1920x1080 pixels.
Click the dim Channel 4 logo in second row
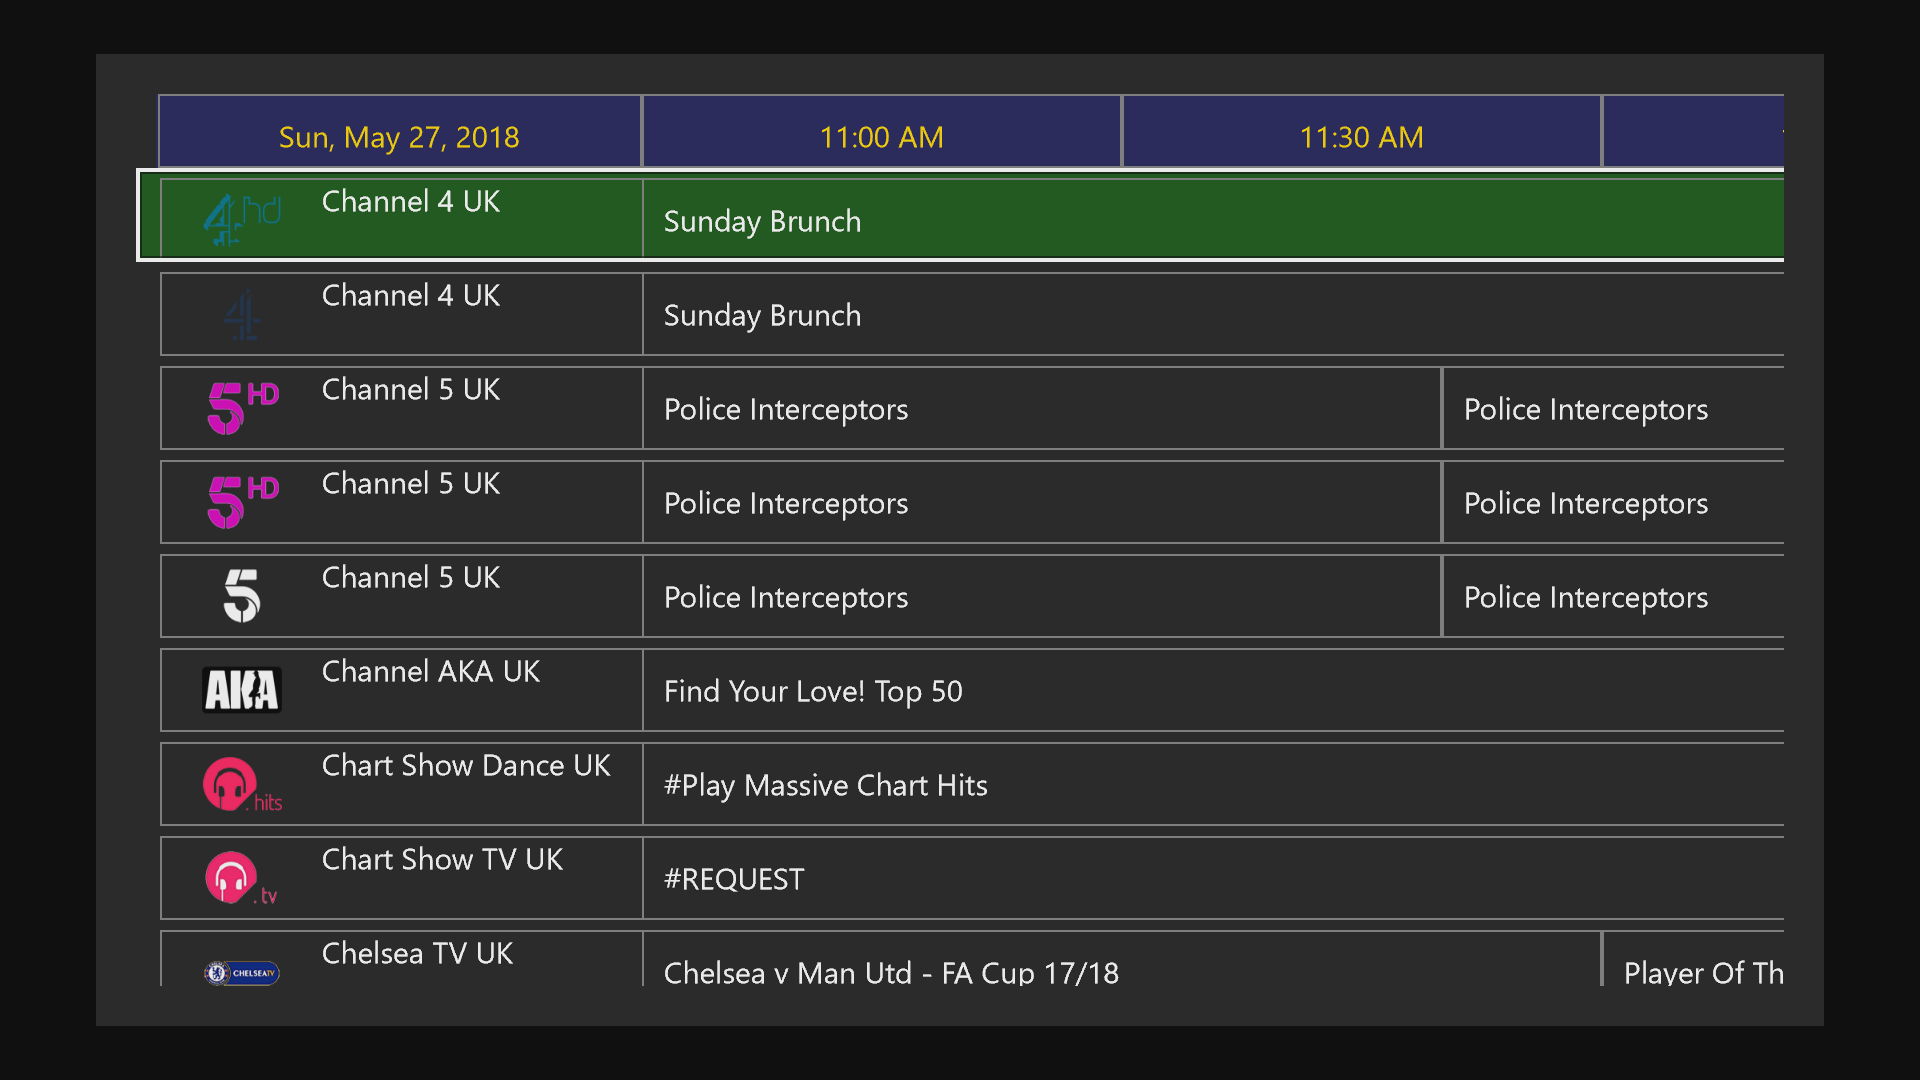[x=242, y=315]
